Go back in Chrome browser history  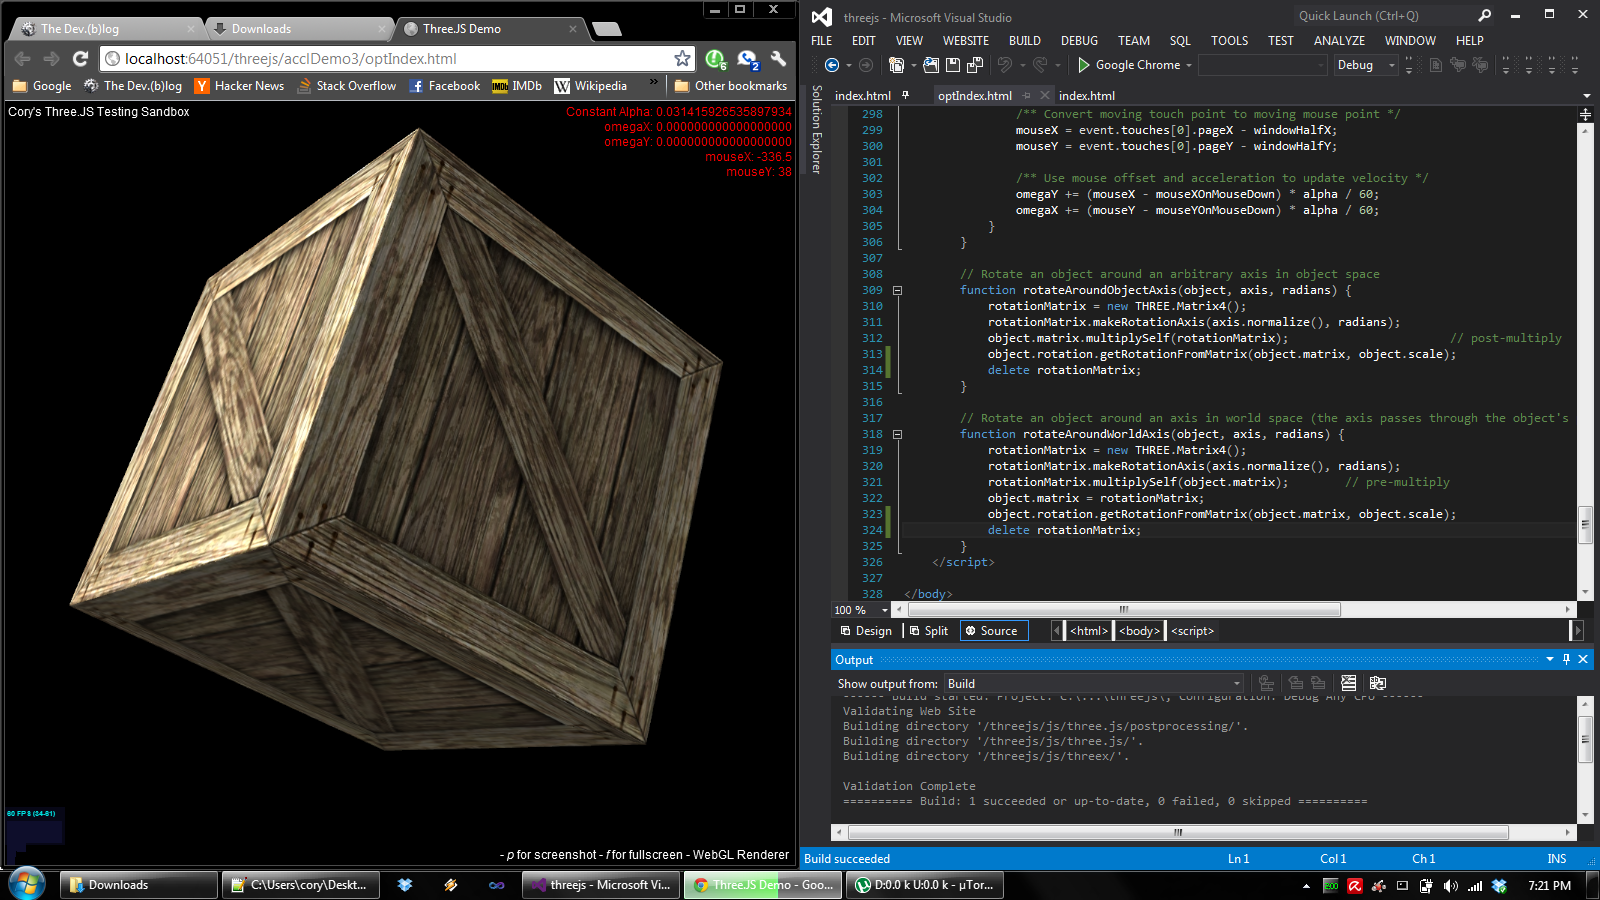point(22,59)
